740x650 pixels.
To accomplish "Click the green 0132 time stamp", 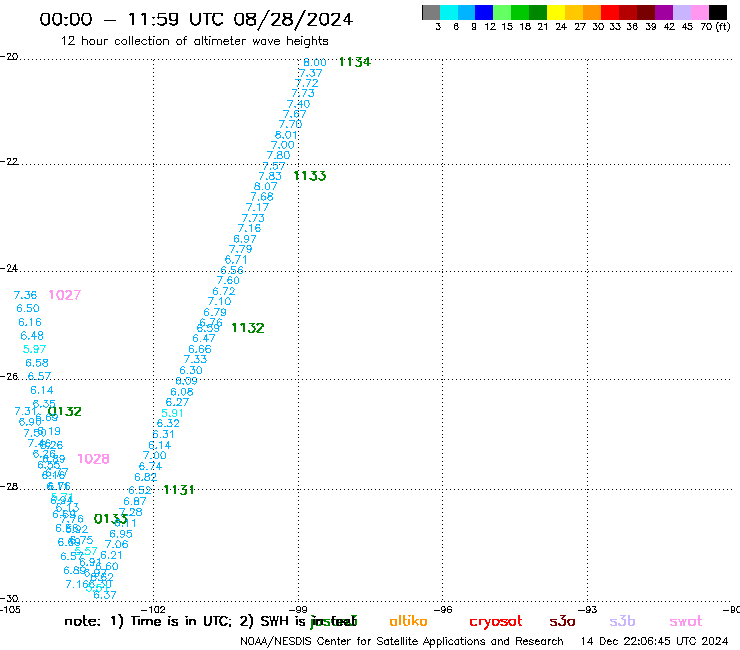I will pyautogui.click(x=65, y=412).
